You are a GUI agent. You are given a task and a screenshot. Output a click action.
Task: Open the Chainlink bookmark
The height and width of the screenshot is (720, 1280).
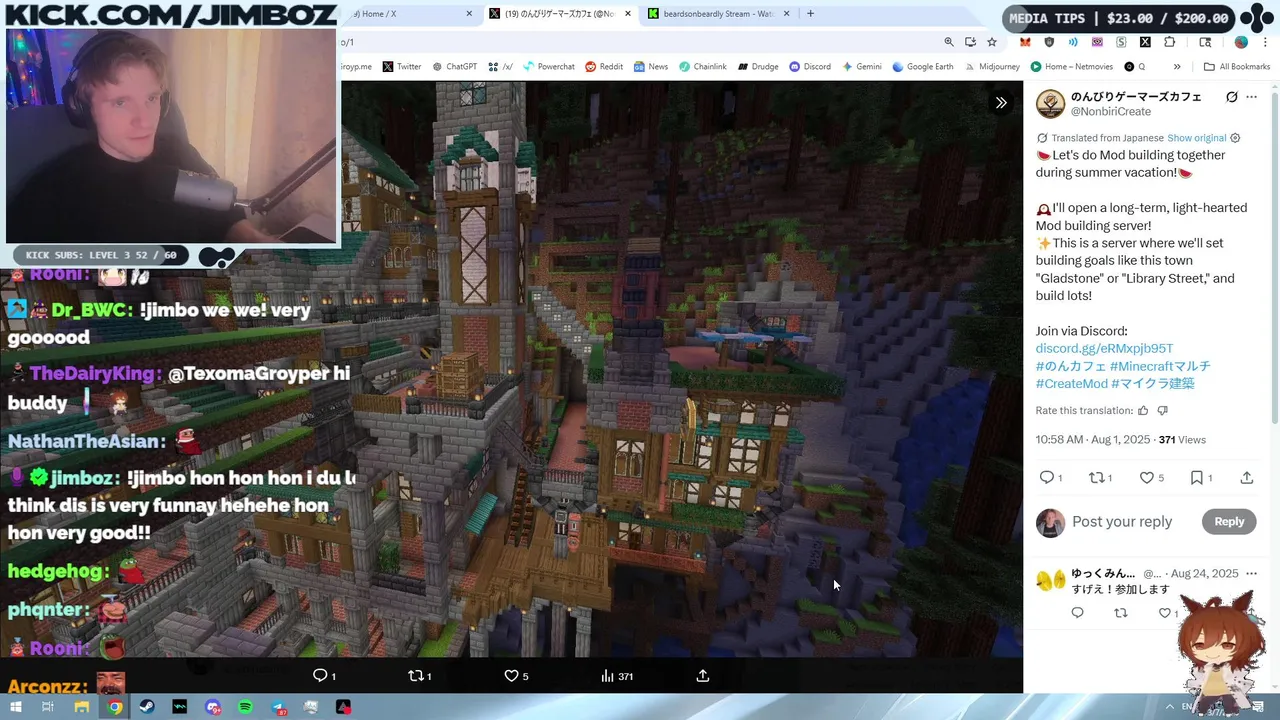coord(702,67)
